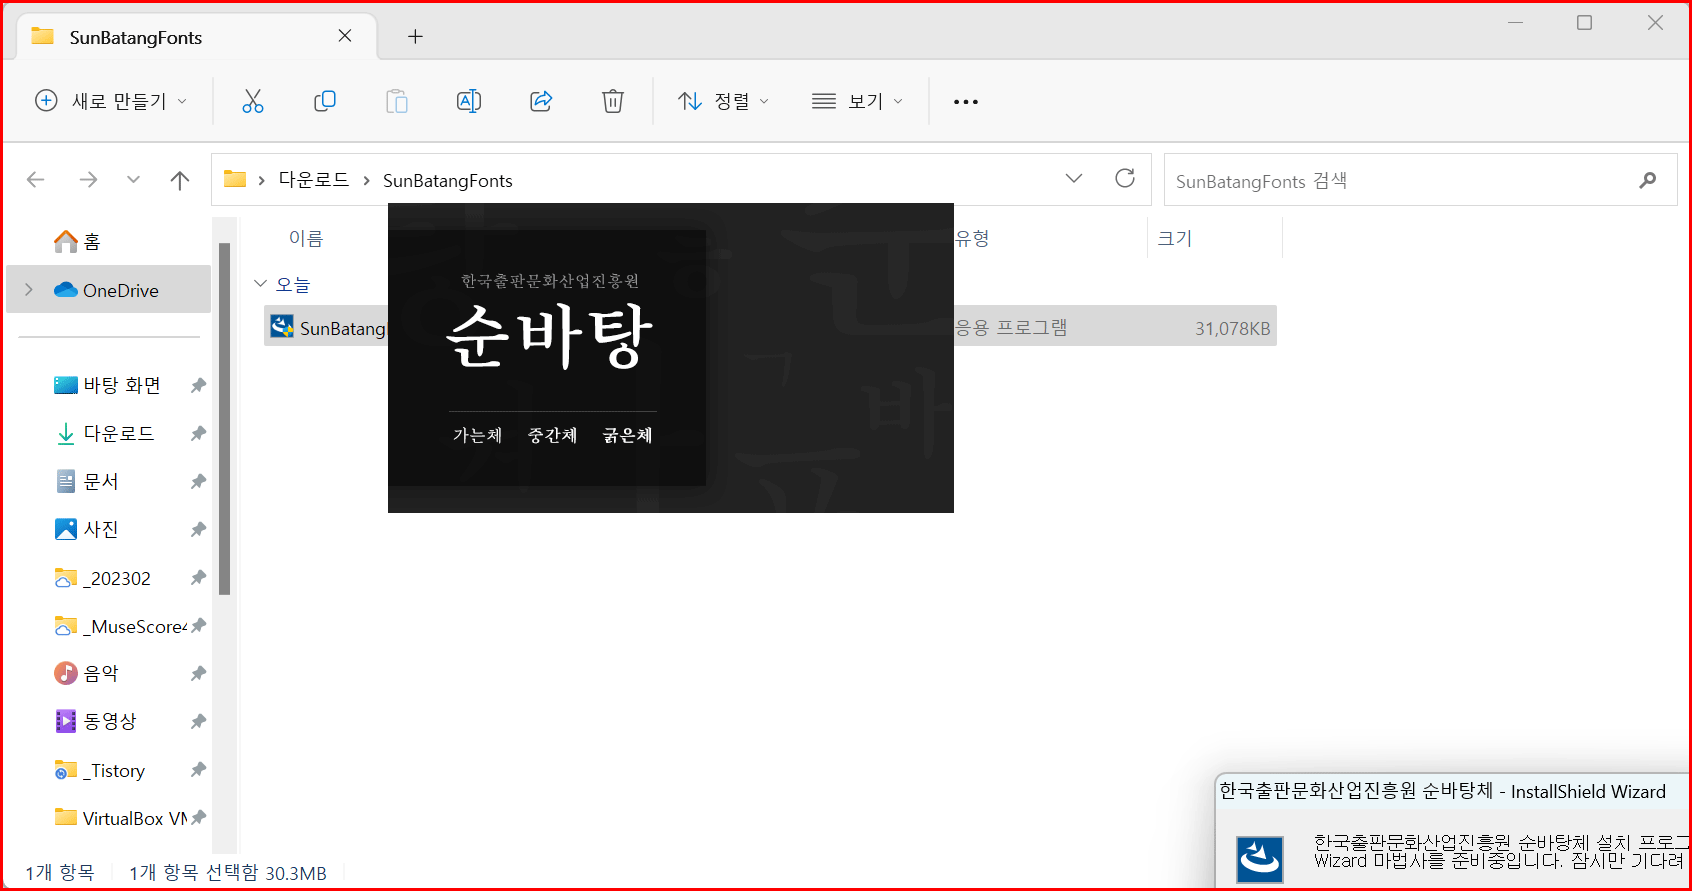1692x891 pixels.
Task: Refresh the folder view
Action: [x=1125, y=179]
